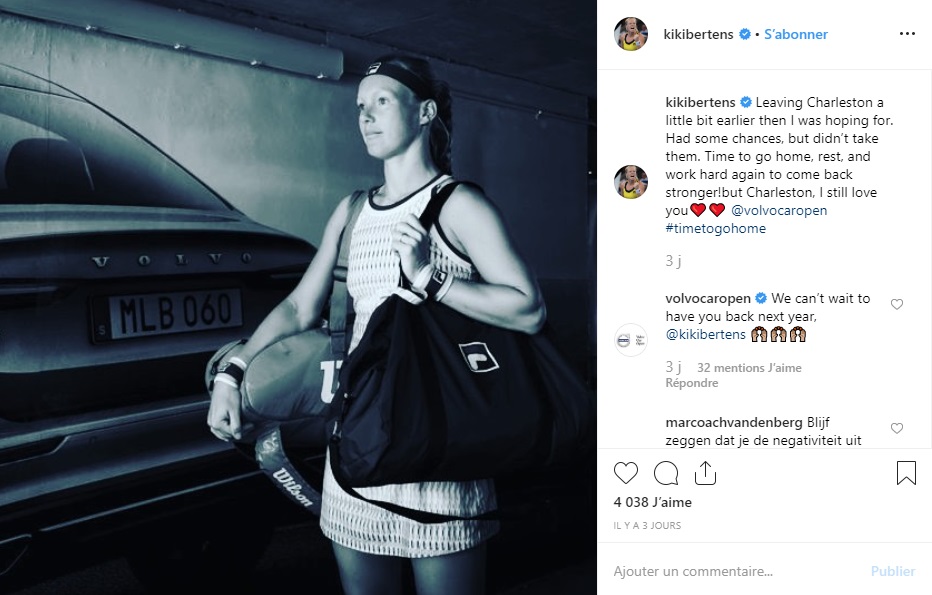Like the marcoachvandenberg comment
The width and height of the screenshot is (932, 595).
pos(897,428)
